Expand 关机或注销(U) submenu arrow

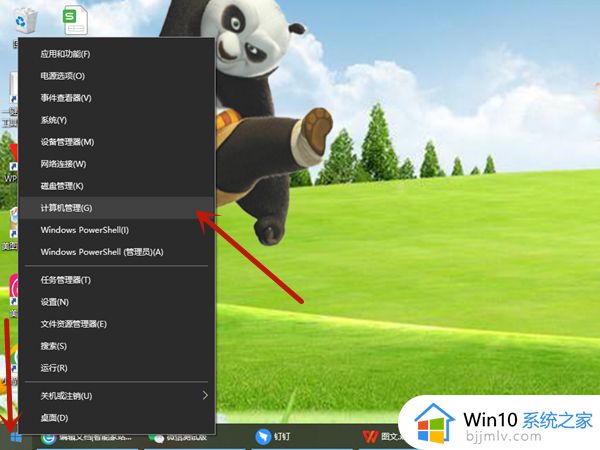tap(205, 395)
